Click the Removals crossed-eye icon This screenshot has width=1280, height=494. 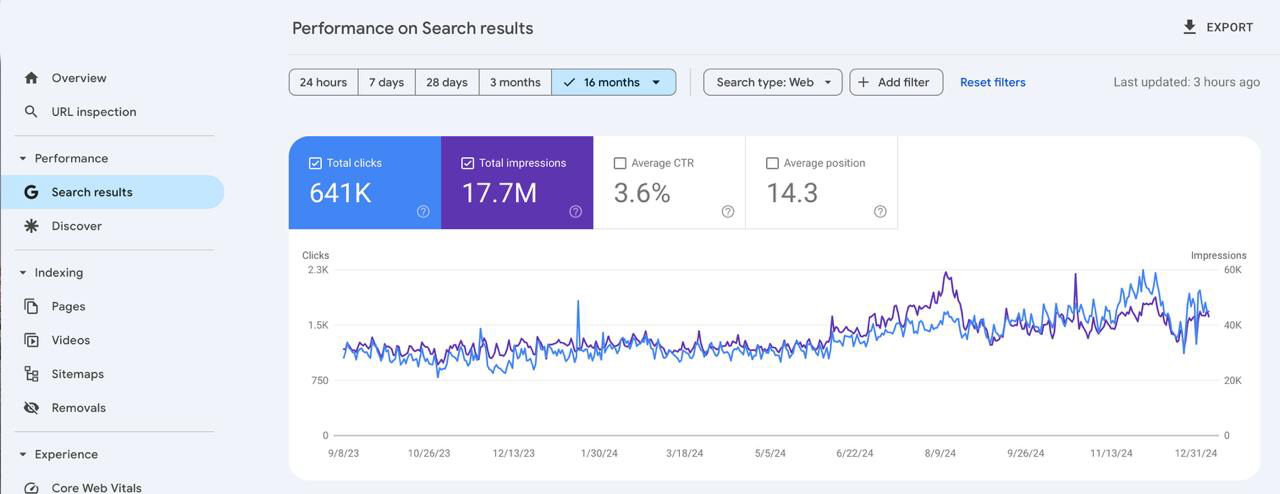click(31, 408)
